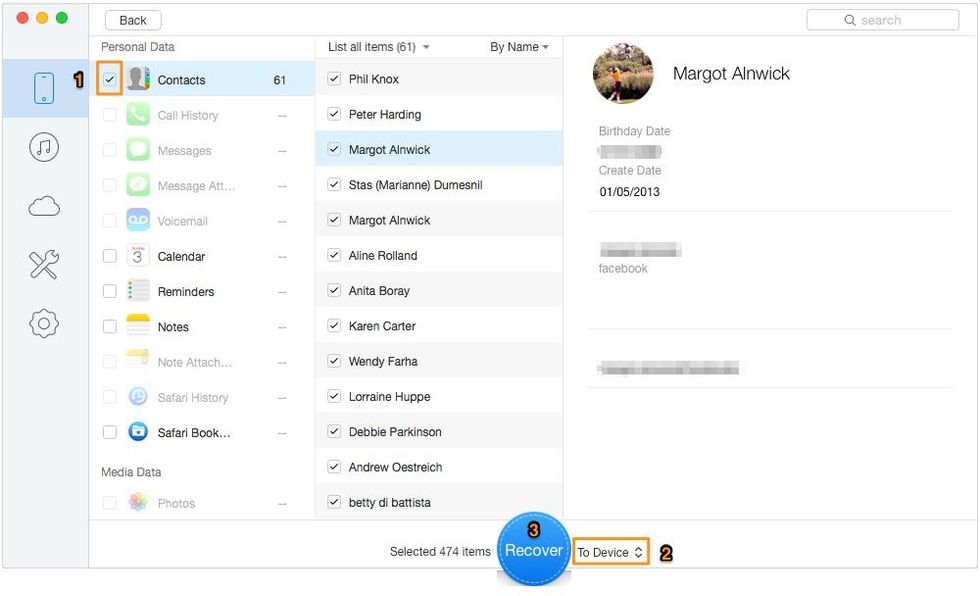Open the By Name sort dropdown
The width and height of the screenshot is (980, 596).
(x=519, y=47)
